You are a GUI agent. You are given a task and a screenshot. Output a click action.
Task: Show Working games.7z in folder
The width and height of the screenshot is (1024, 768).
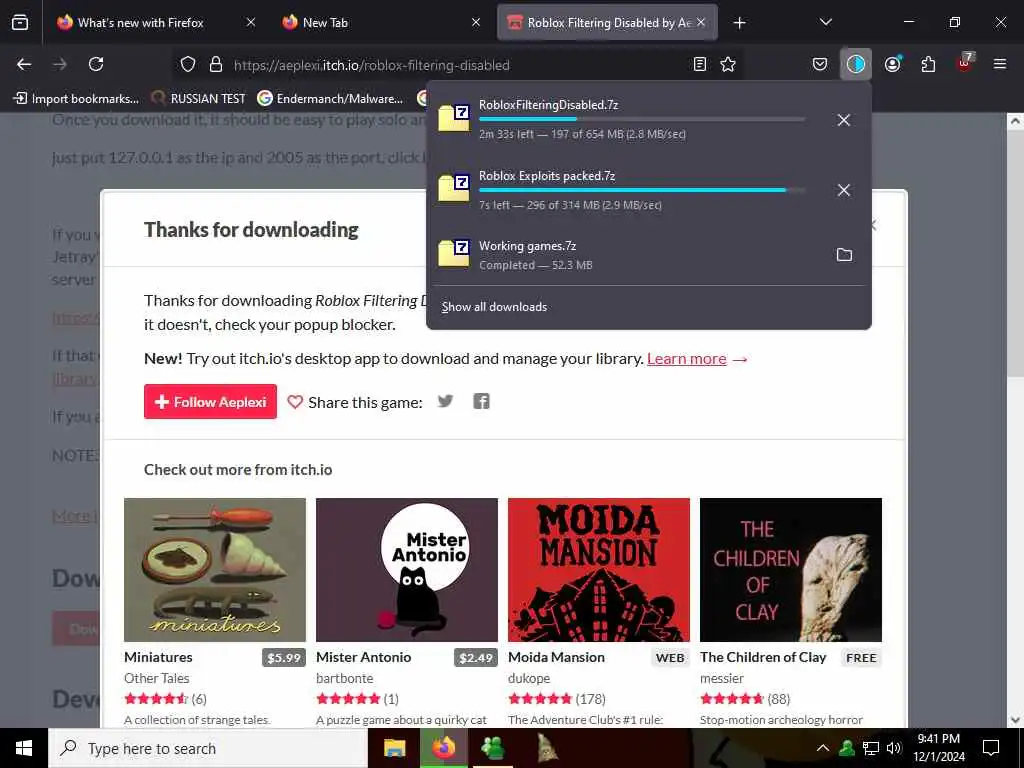point(844,255)
